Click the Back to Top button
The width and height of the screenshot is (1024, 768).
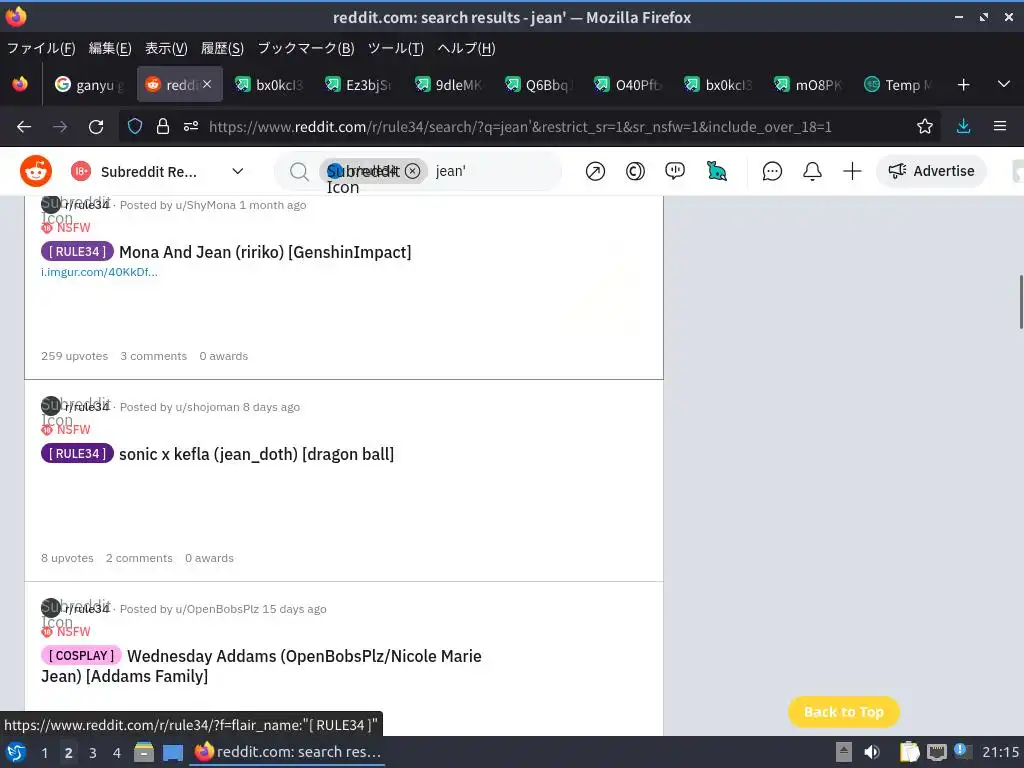click(x=844, y=712)
